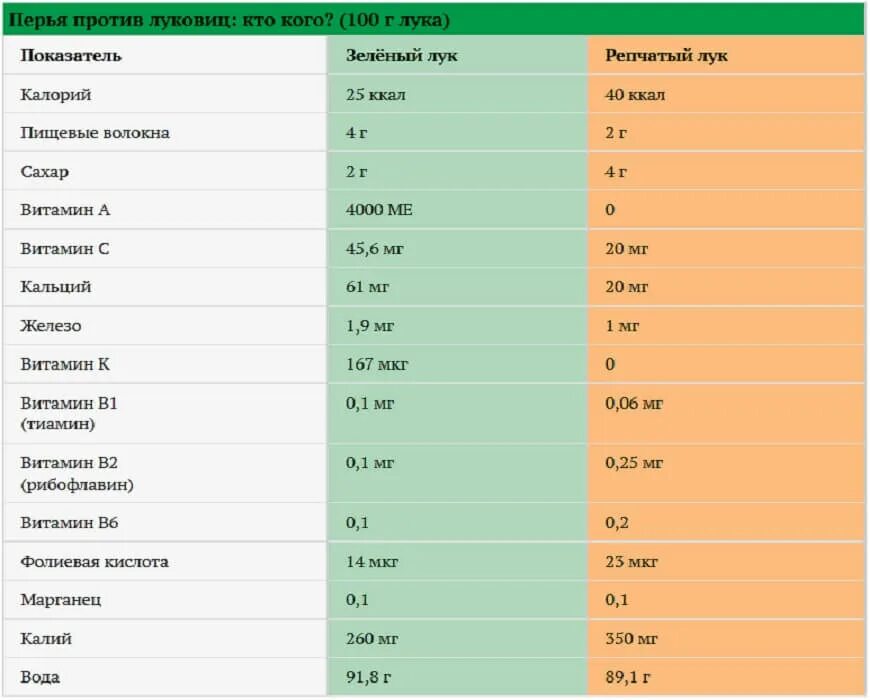Viewport: 870px width, 700px height.
Task: Select the "Пищевые волокна" row label
Action: click(95, 133)
